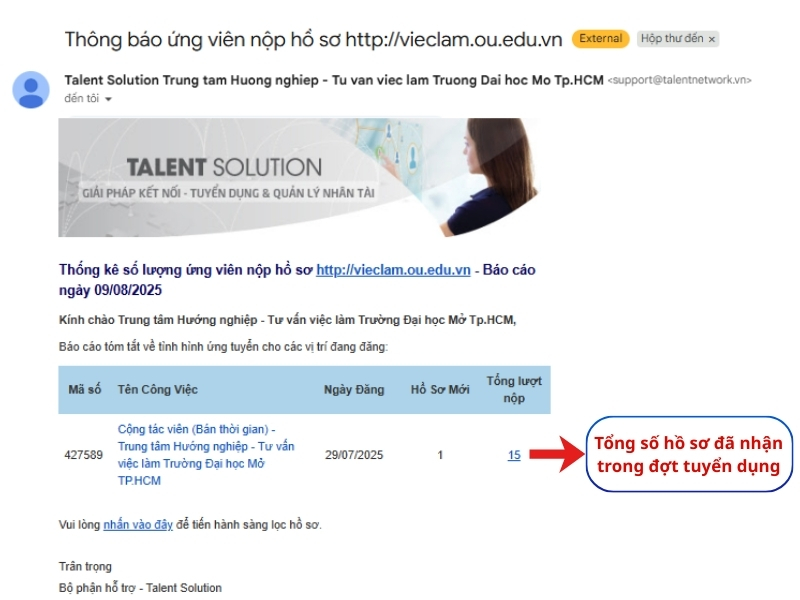800x600 pixels.
Task: Click the 'Hồ Sơ Mới' column header
Action: (439, 390)
